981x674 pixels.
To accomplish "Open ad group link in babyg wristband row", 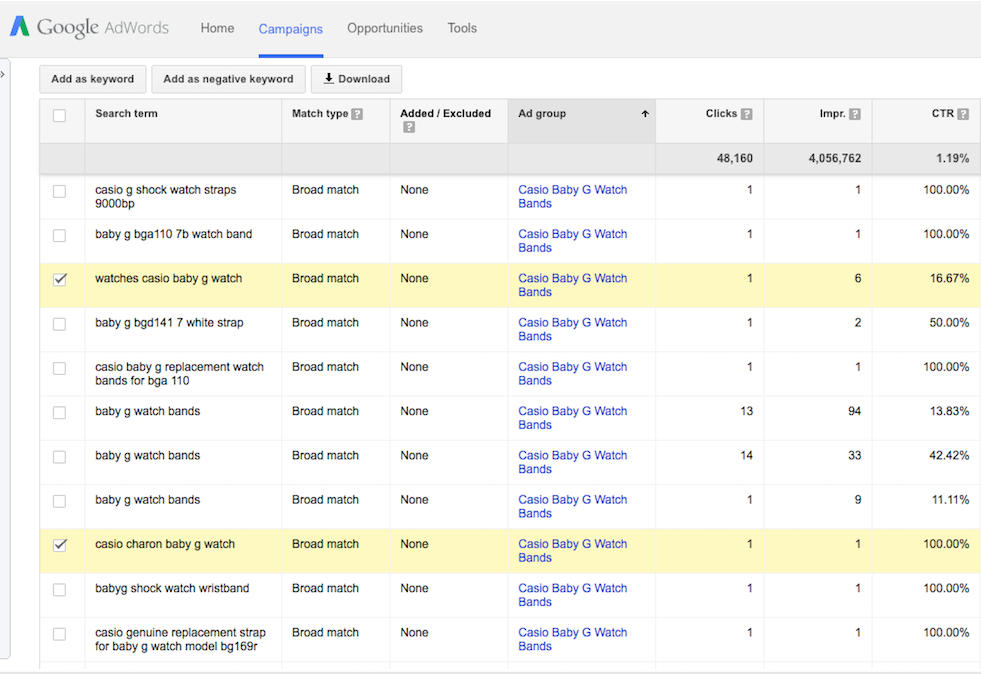I will [572, 595].
